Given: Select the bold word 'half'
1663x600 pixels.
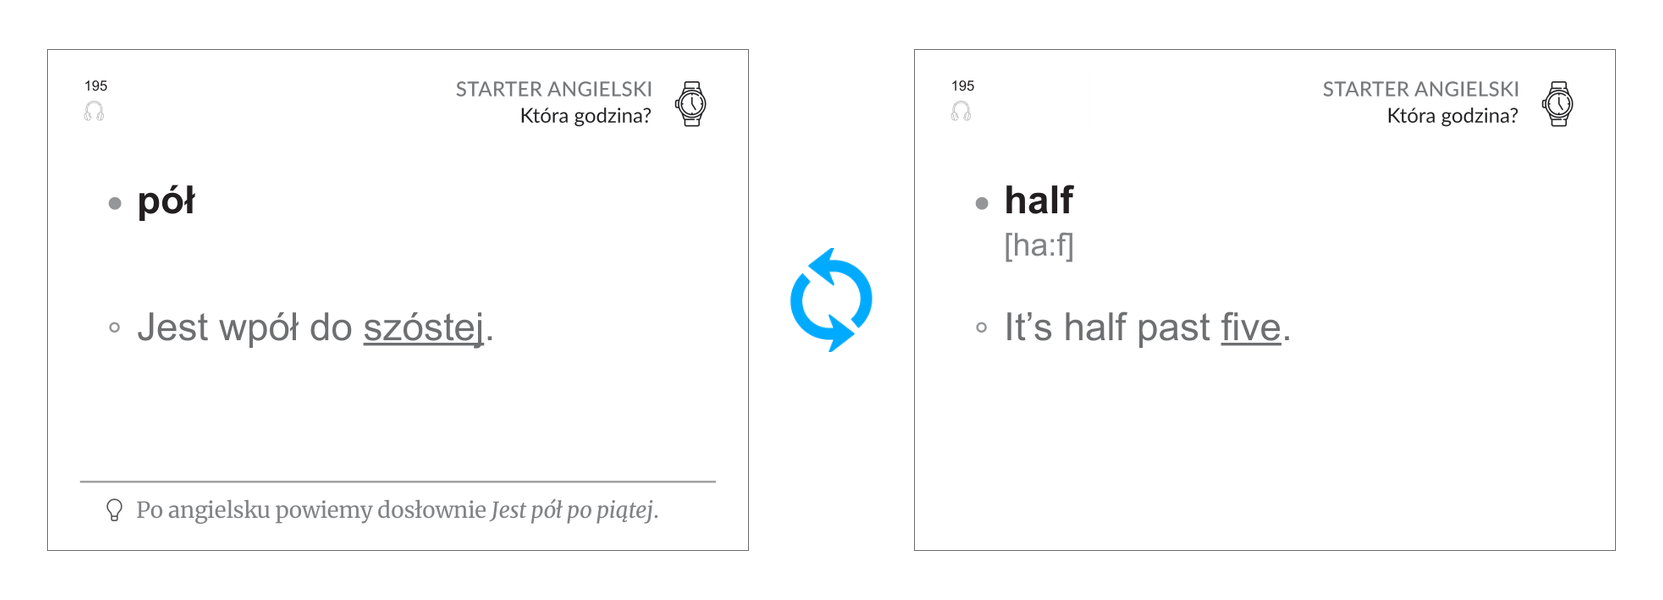Looking at the screenshot, I should coord(1039,200).
